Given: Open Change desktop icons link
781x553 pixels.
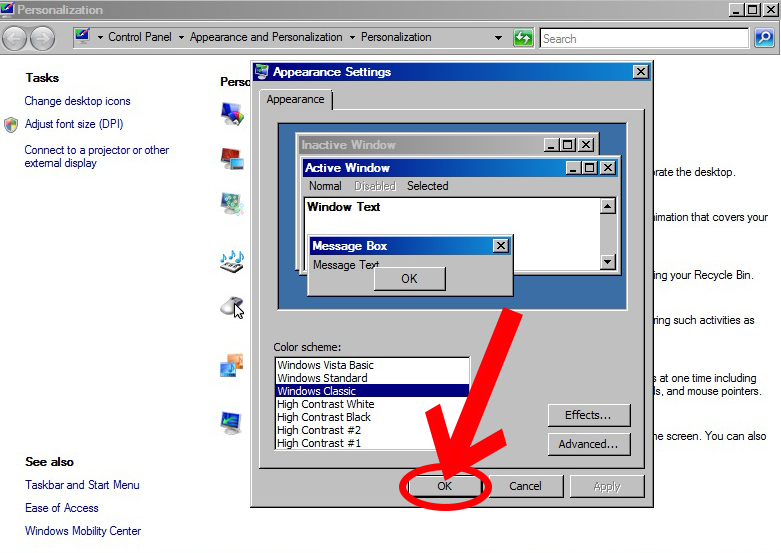Looking at the screenshot, I should pos(77,101).
